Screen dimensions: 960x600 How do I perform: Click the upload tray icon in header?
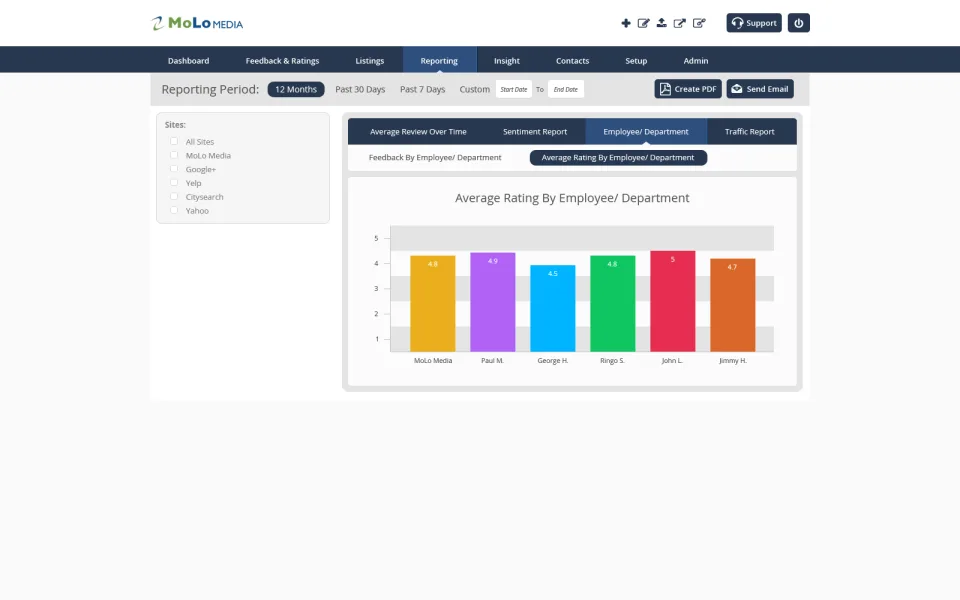click(x=662, y=23)
